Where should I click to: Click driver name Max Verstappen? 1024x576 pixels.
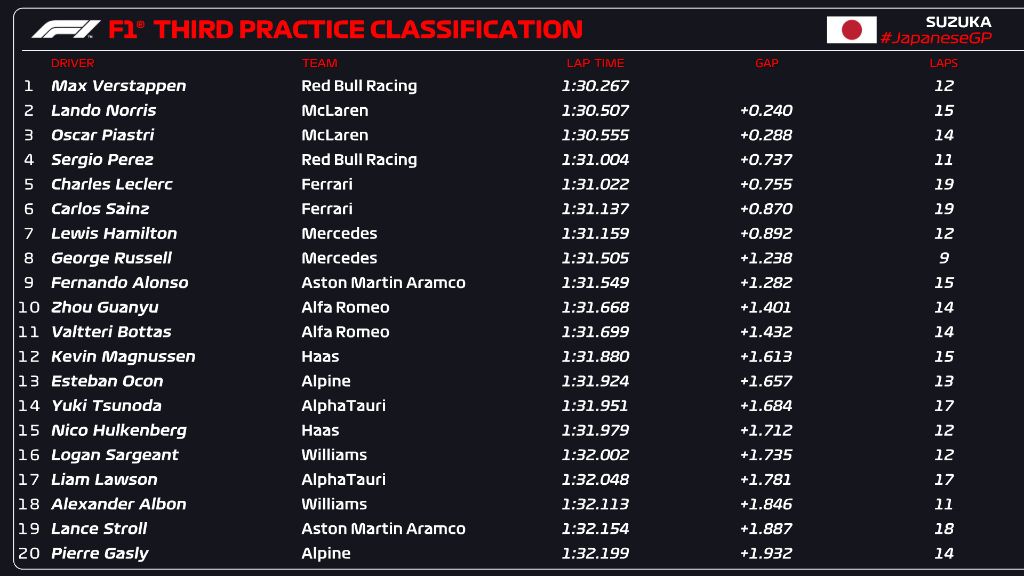[118, 86]
